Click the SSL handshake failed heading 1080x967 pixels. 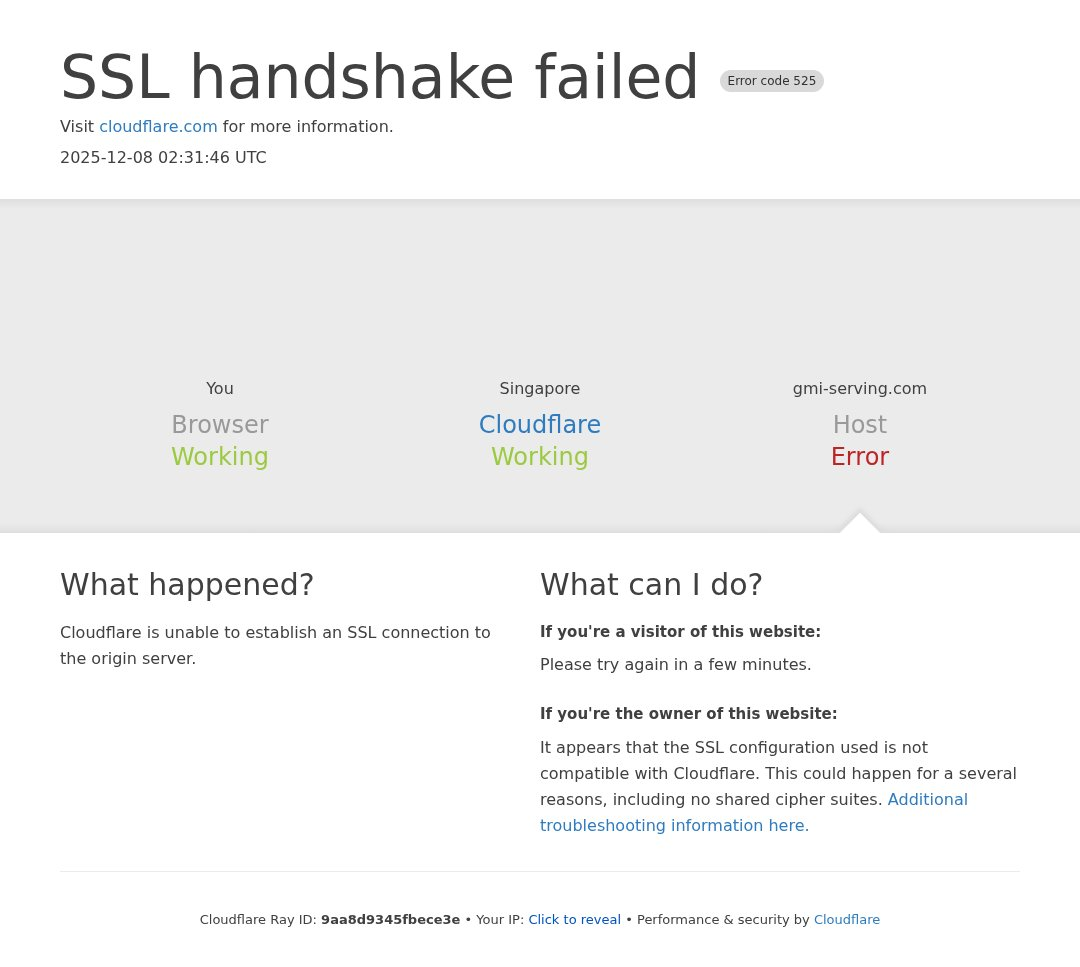[x=379, y=78]
